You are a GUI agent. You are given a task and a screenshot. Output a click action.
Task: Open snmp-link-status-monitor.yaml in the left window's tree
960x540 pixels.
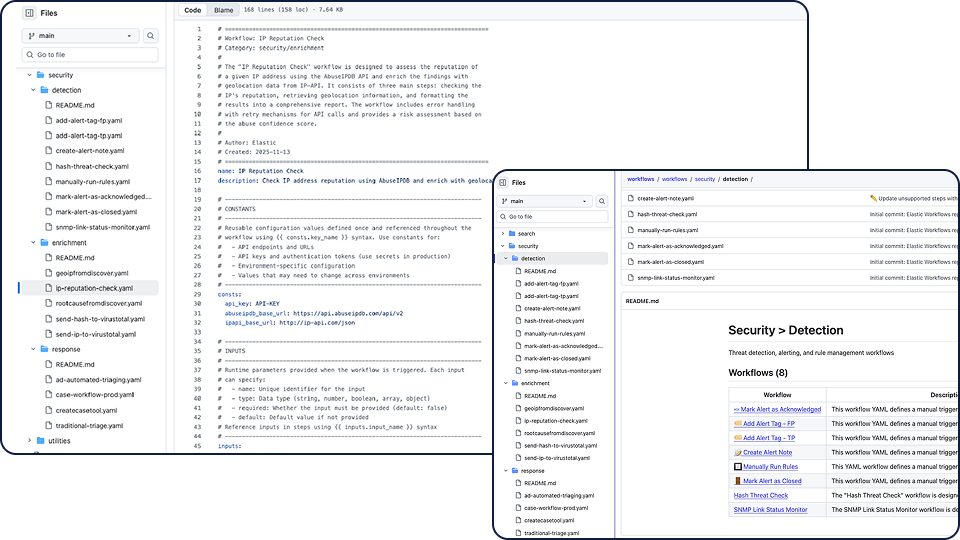102,227
